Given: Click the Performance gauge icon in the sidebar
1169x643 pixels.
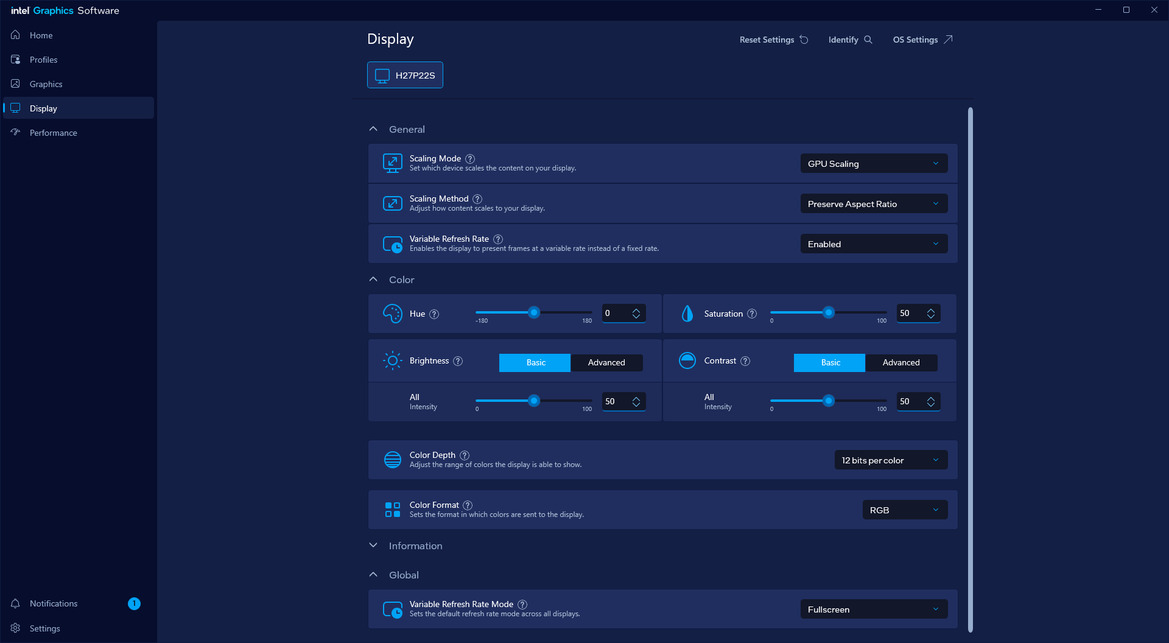Looking at the screenshot, I should (x=16, y=133).
